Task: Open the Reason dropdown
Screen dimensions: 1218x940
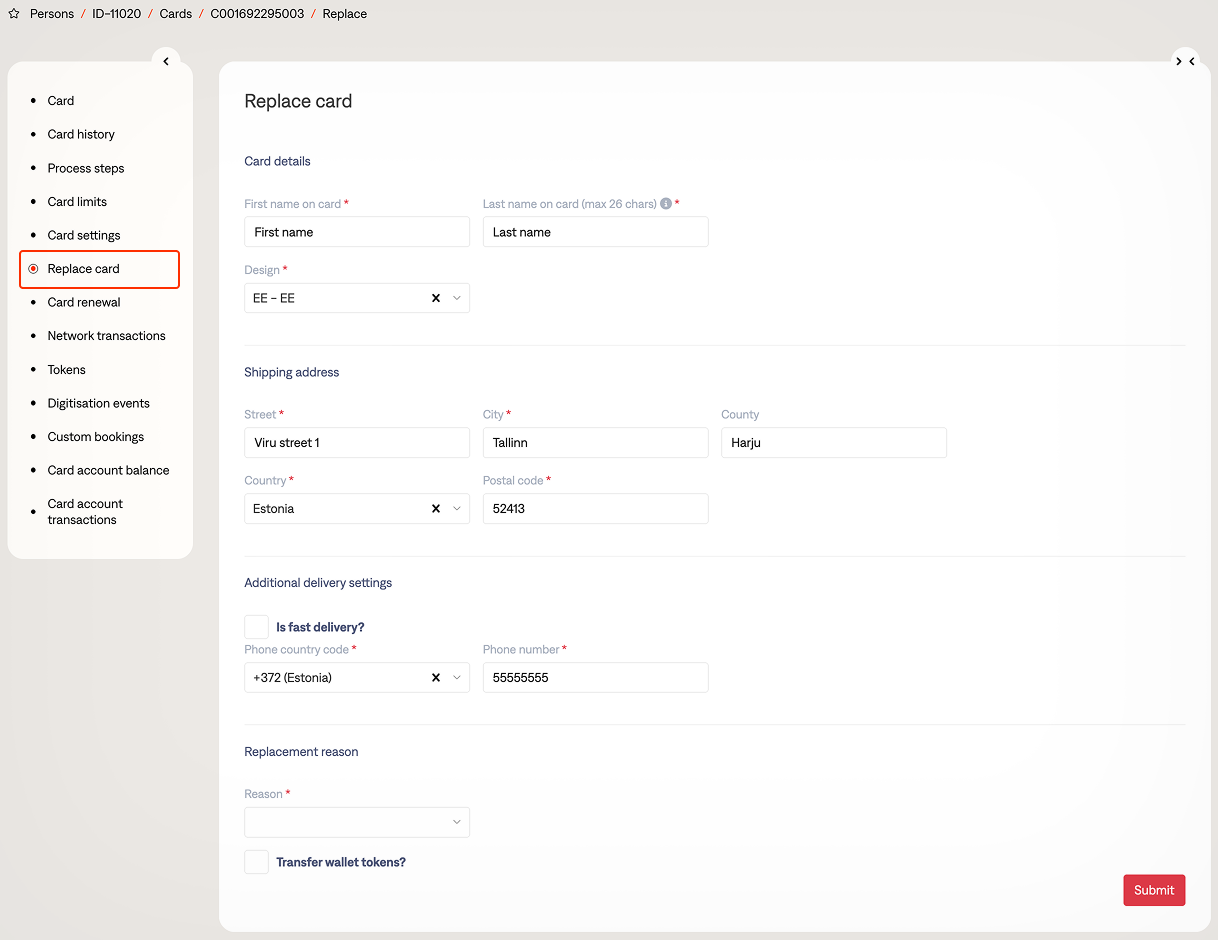Action: [x=356, y=822]
